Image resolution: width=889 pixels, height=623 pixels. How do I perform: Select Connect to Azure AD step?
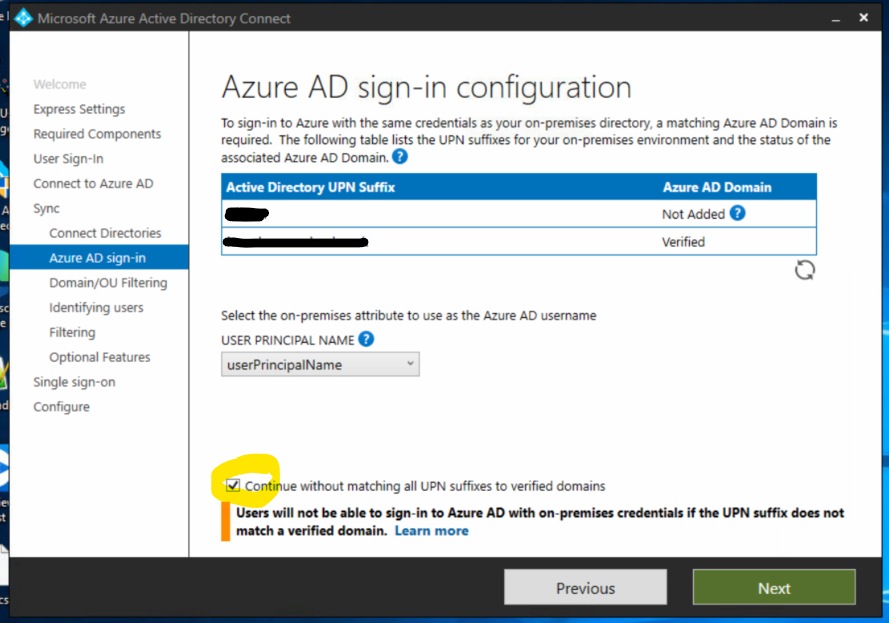[93, 184]
